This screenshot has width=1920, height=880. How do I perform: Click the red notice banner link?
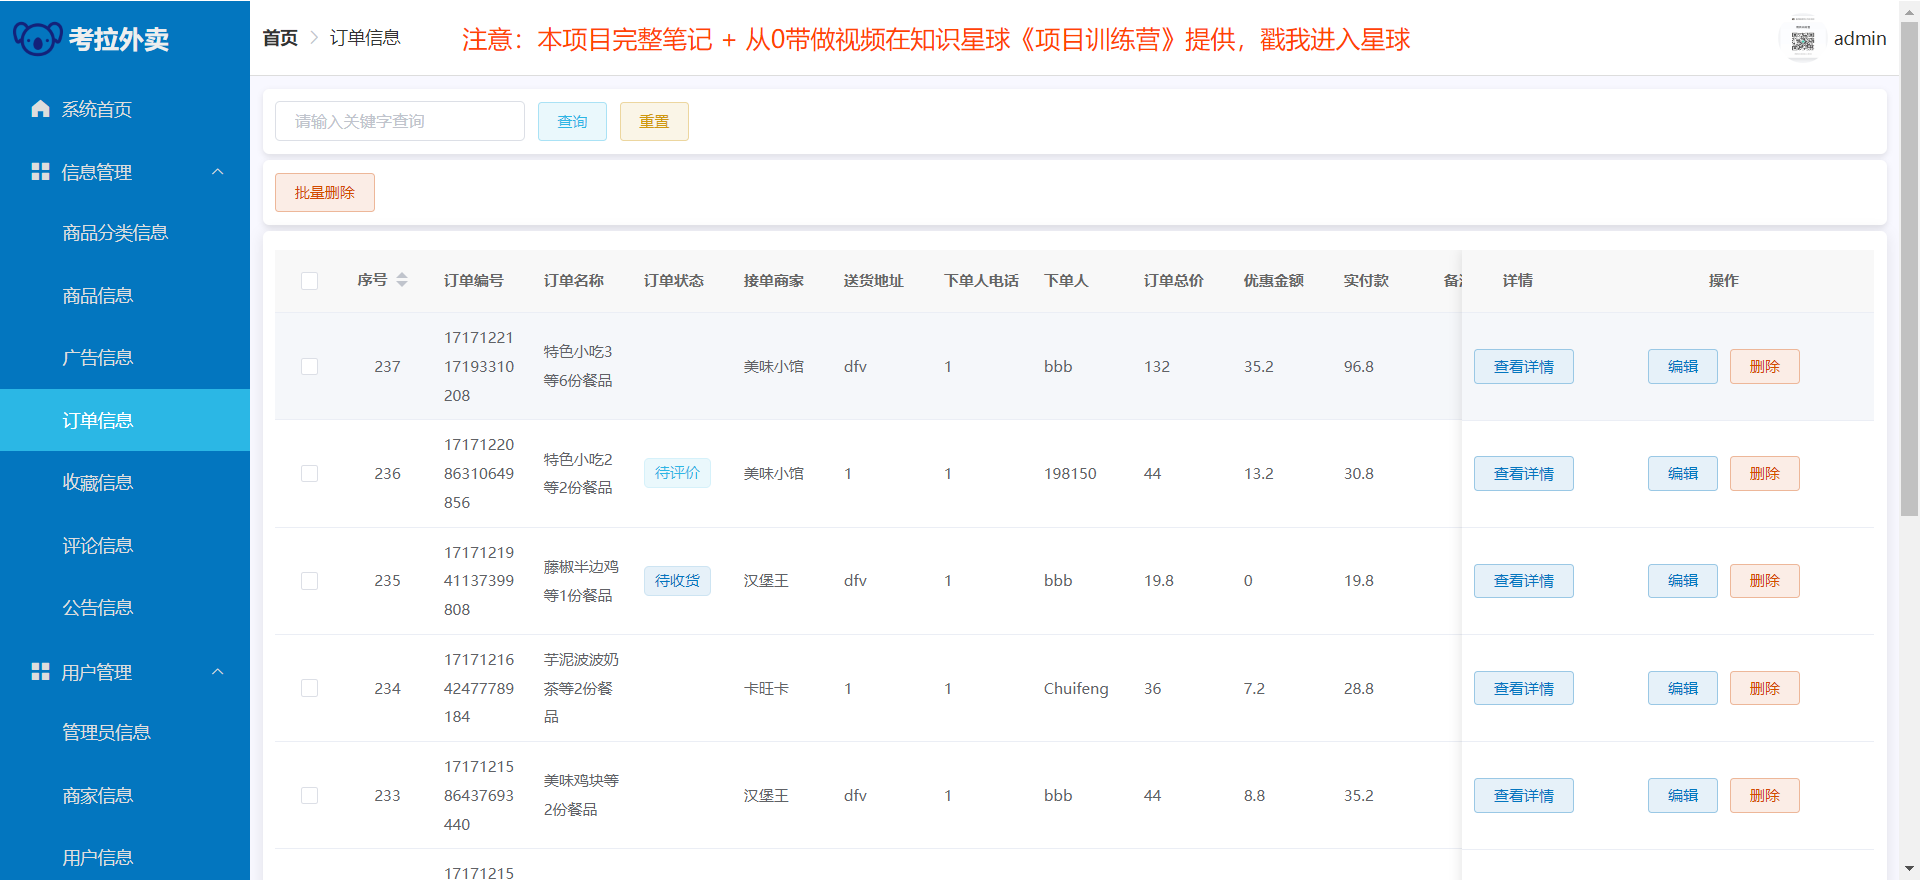pos(935,40)
